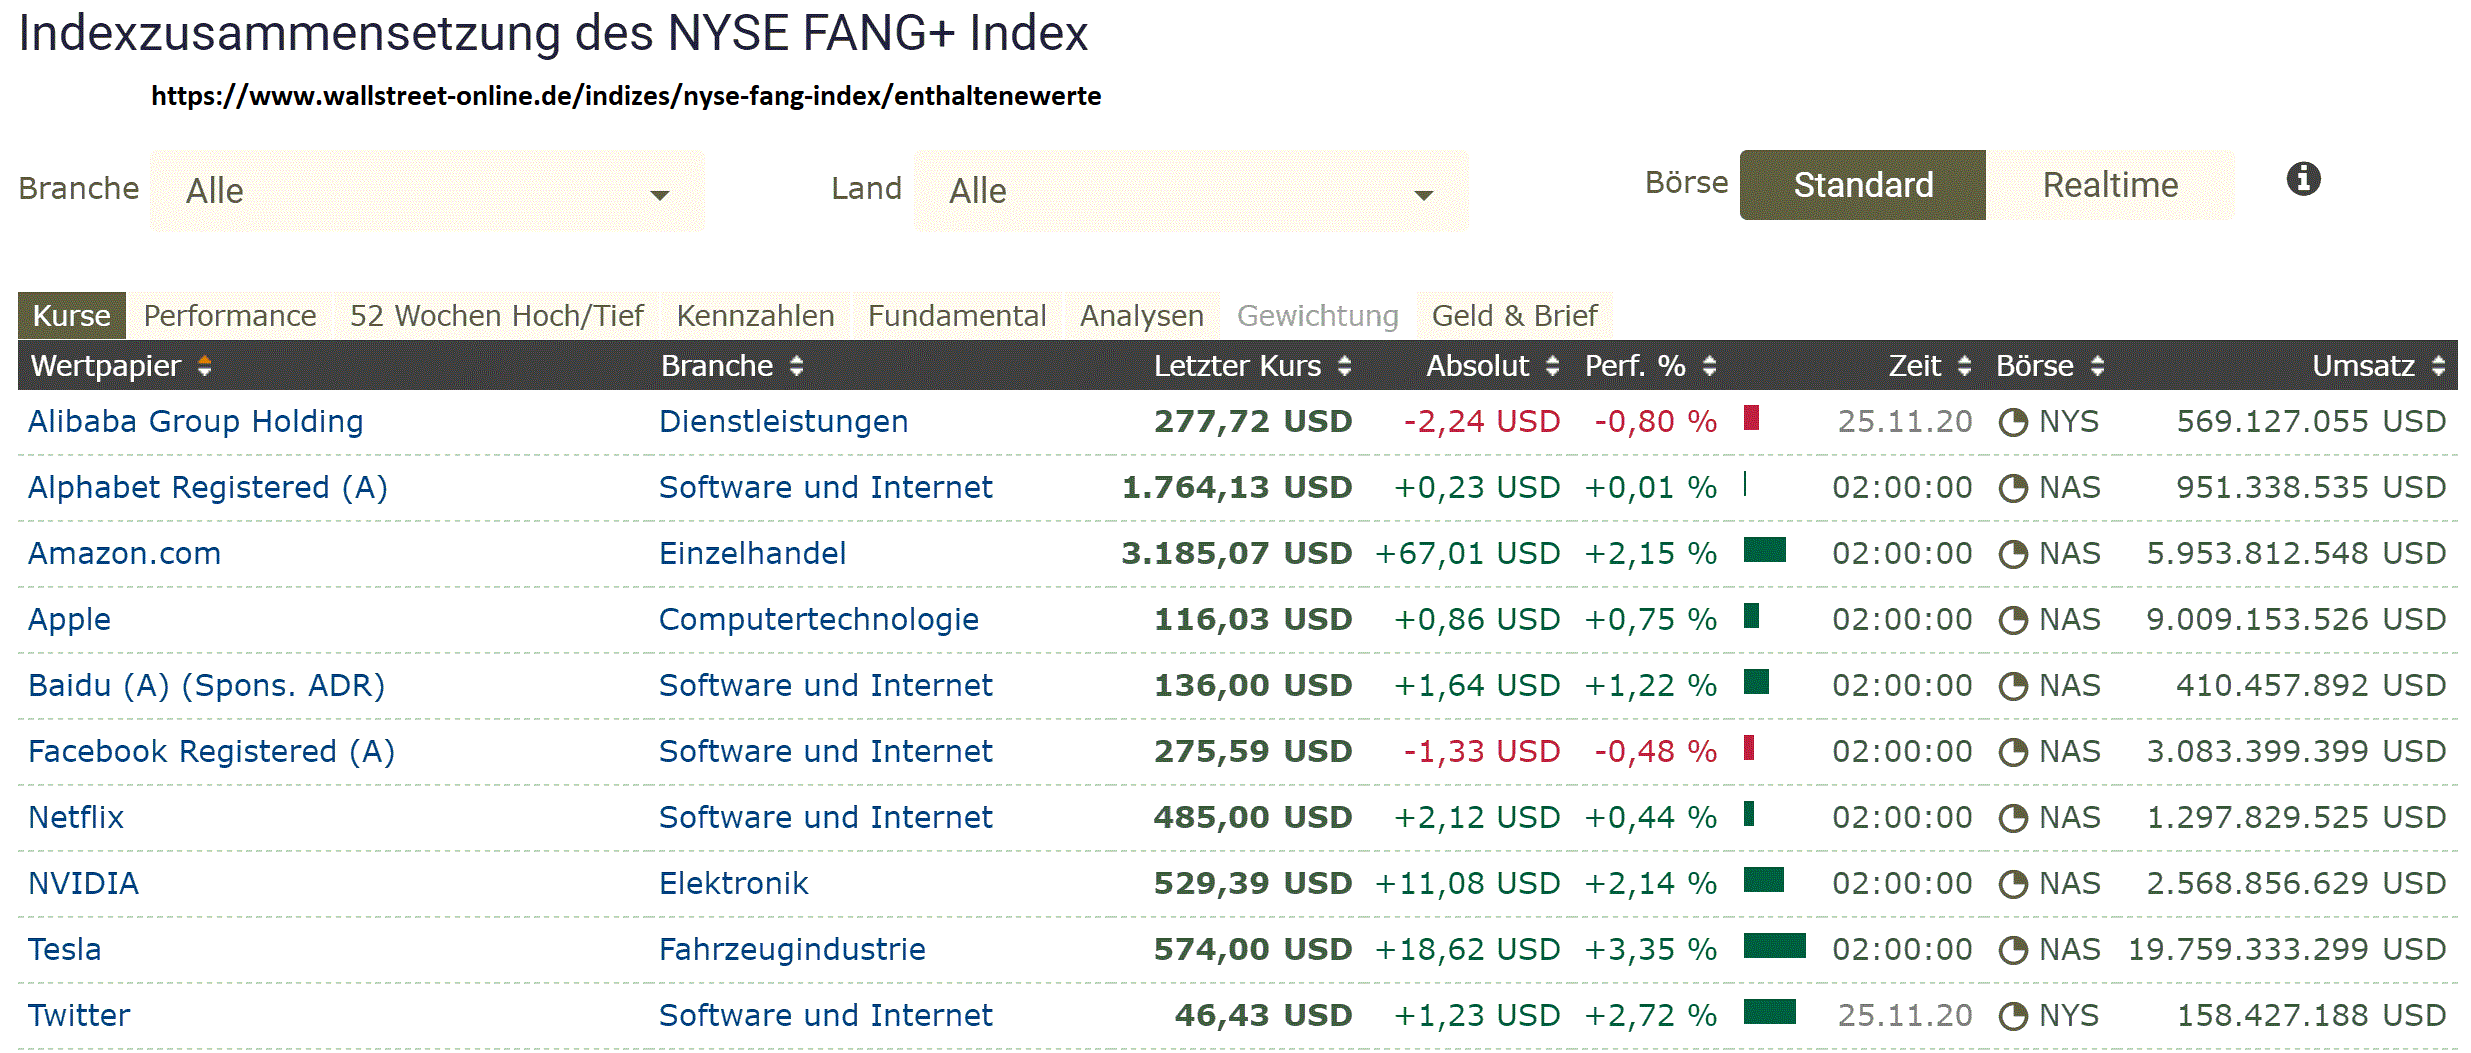Image resolution: width=2471 pixels, height=1053 pixels.
Task: Sort table by Wertpapier column arrows
Action: [x=204, y=366]
